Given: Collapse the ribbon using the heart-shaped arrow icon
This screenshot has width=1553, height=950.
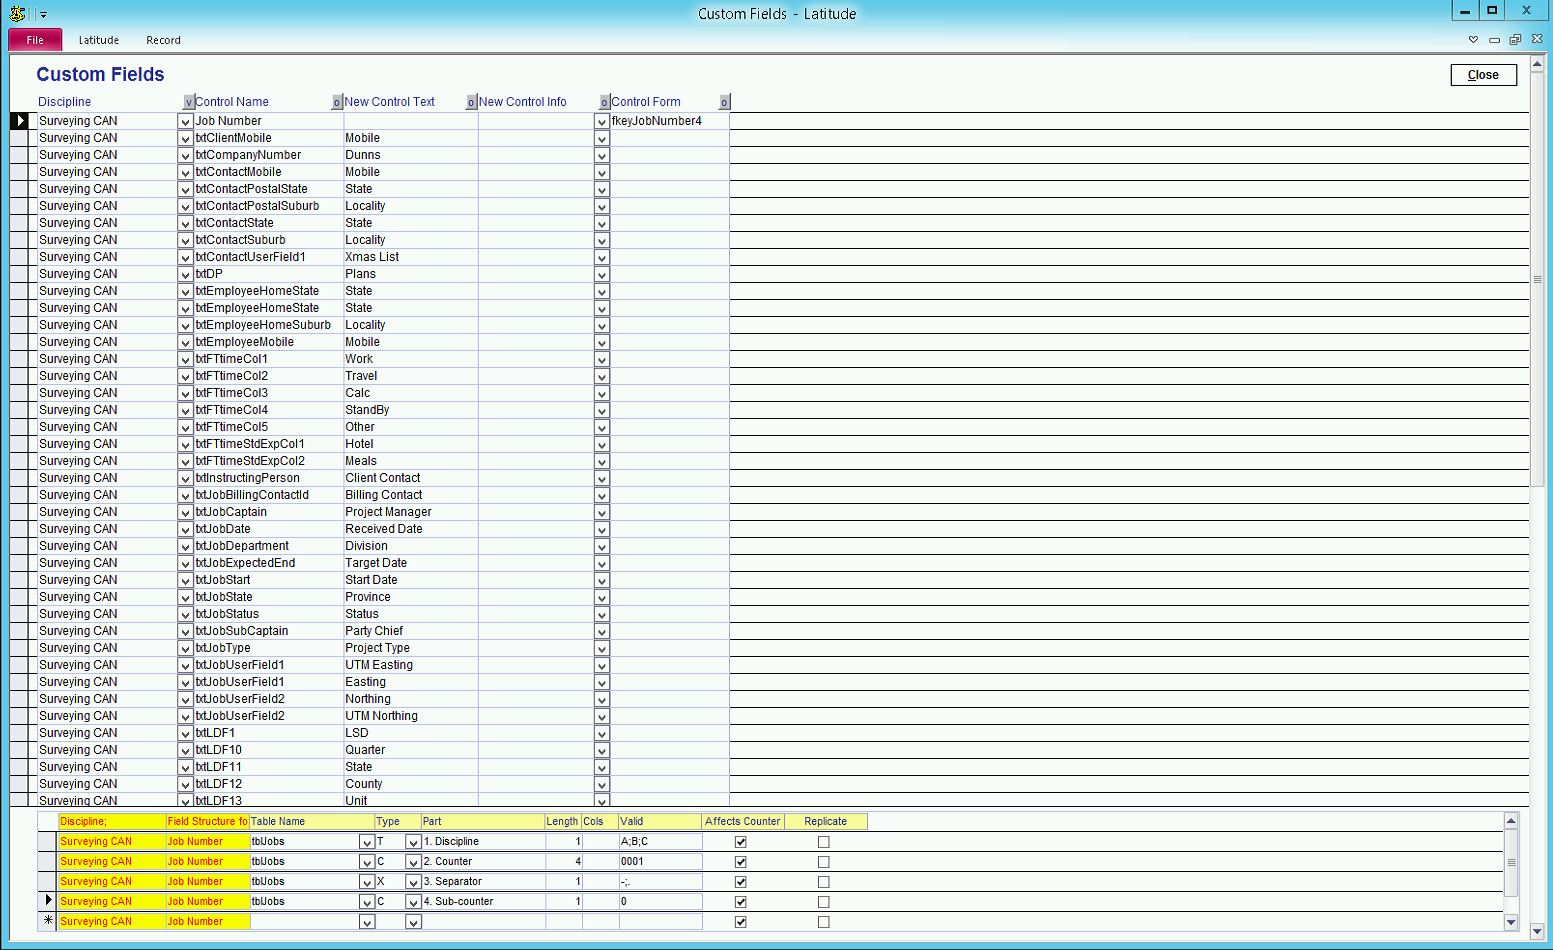Looking at the screenshot, I should pyautogui.click(x=1473, y=40).
